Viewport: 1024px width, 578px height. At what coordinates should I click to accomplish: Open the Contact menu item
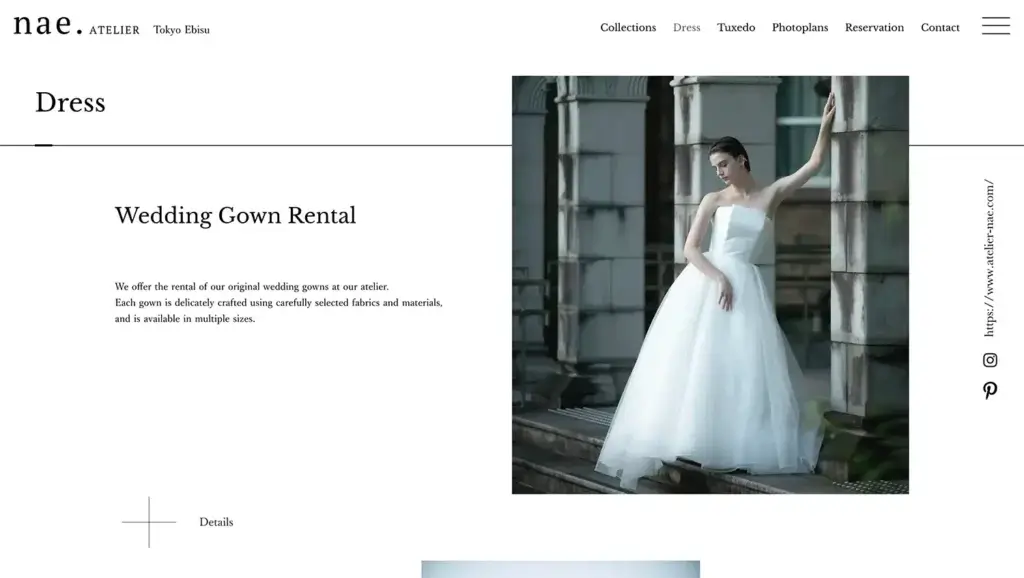tap(940, 27)
